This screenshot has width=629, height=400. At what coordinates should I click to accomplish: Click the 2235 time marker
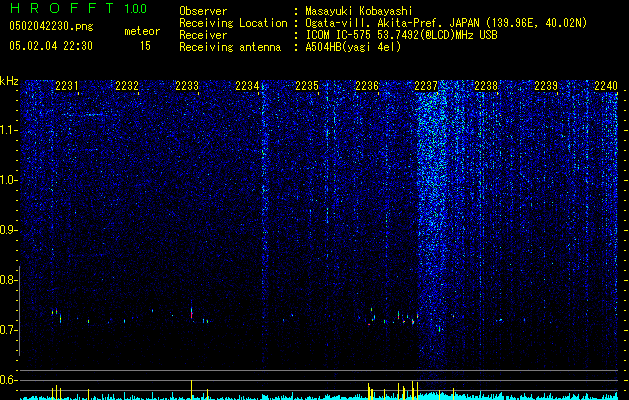(x=307, y=86)
